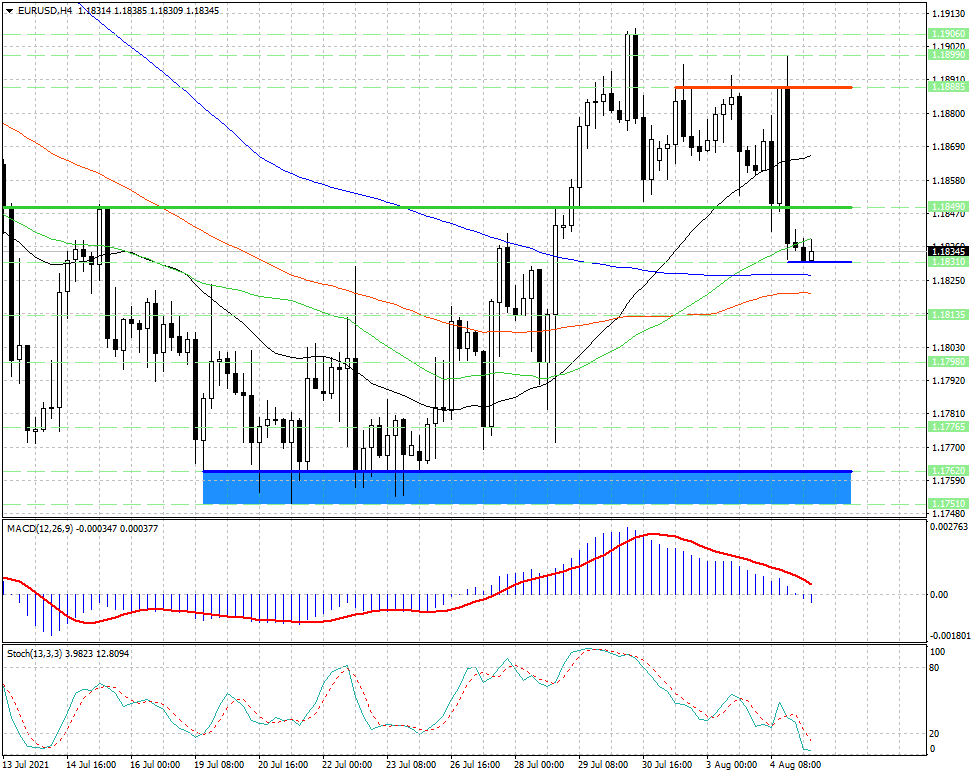Click the green level label 1.18885
The width and height of the screenshot is (972, 776).
coord(948,87)
